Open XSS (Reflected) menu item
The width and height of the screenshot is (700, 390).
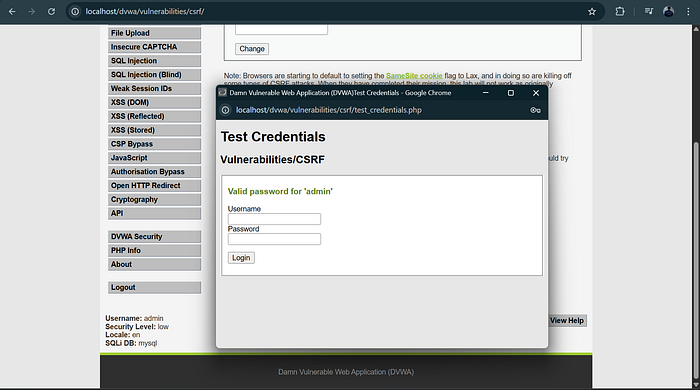pos(154,116)
